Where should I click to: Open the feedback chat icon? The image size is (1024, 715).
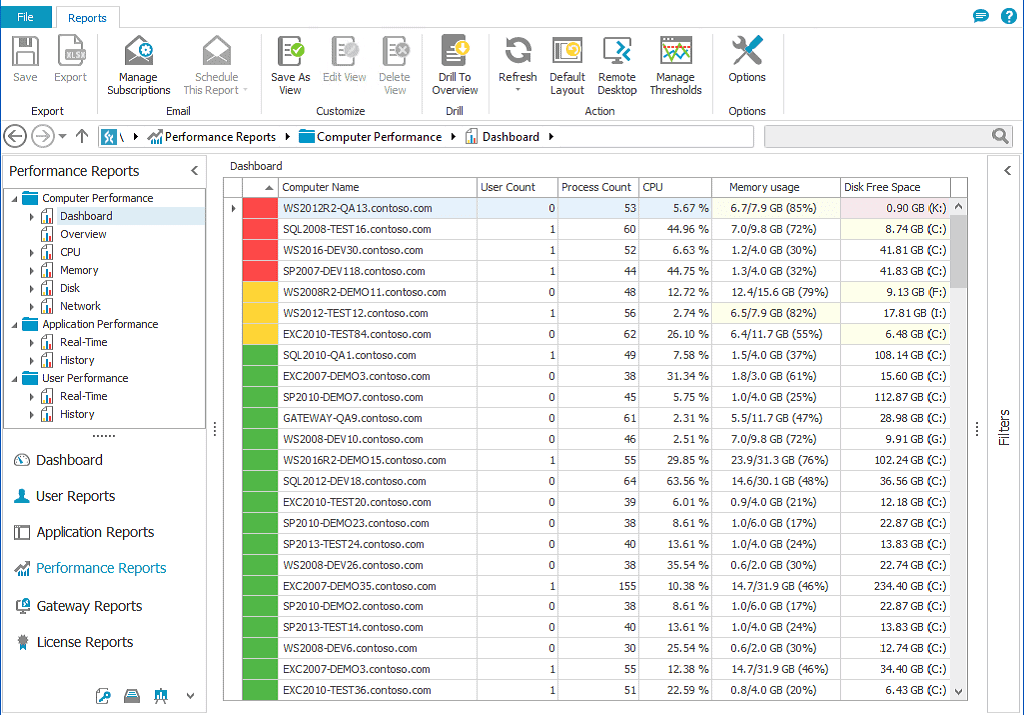coord(980,16)
